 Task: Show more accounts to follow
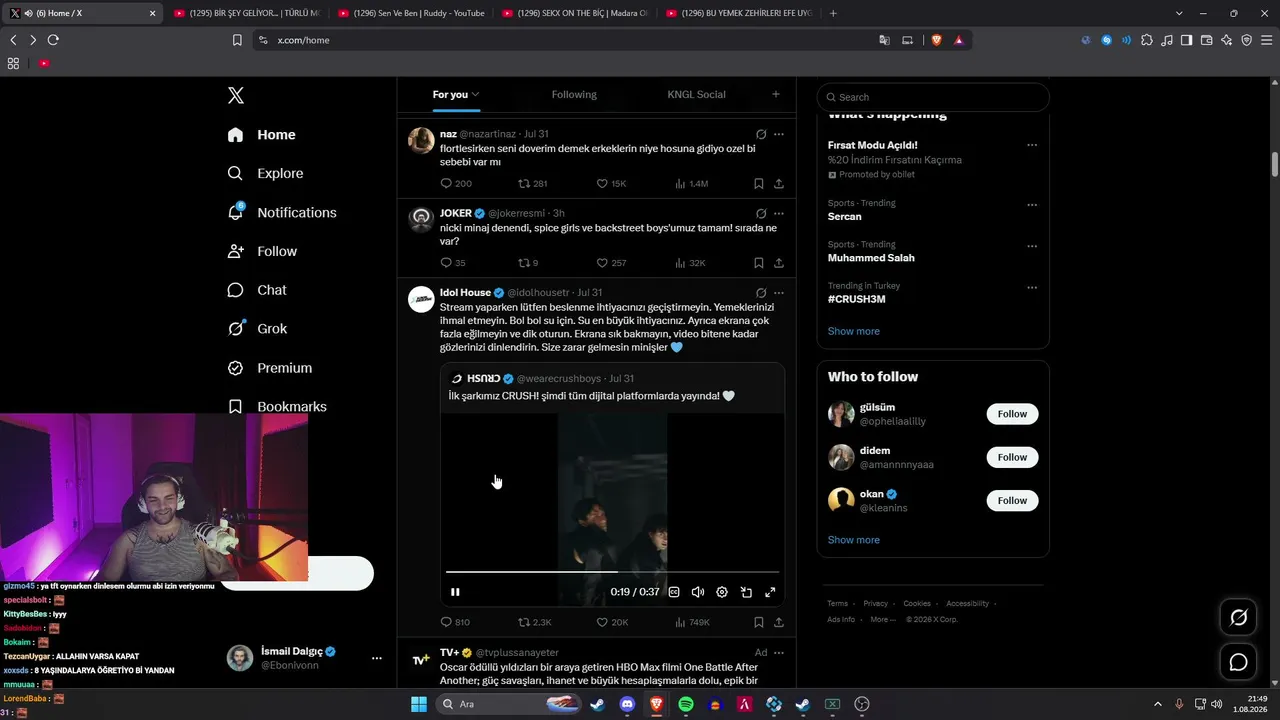pyautogui.click(x=854, y=540)
